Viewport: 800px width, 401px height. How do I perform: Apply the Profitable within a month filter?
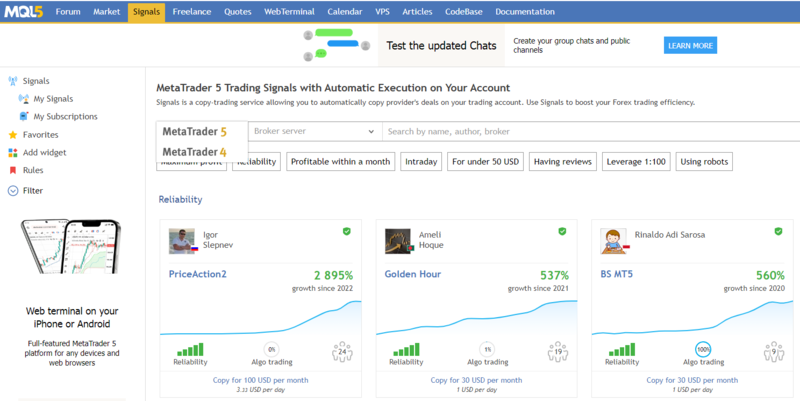tap(340, 162)
